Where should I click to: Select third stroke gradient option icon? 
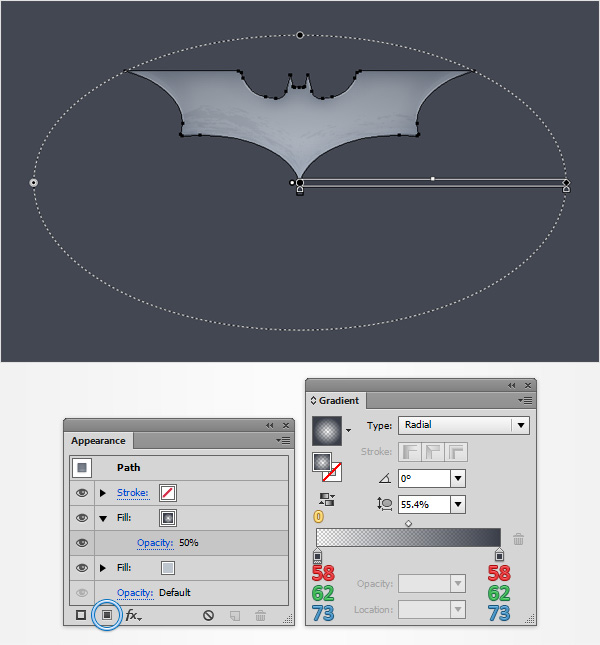456,452
